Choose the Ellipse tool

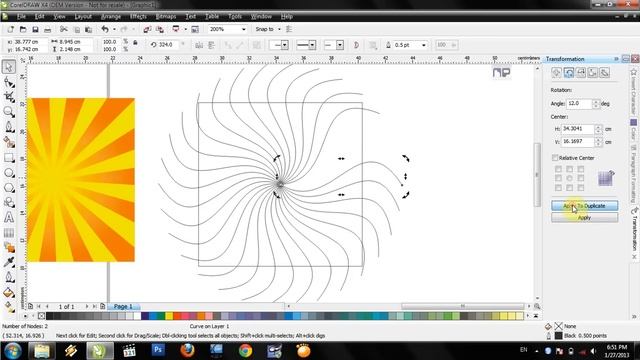[9, 173]
